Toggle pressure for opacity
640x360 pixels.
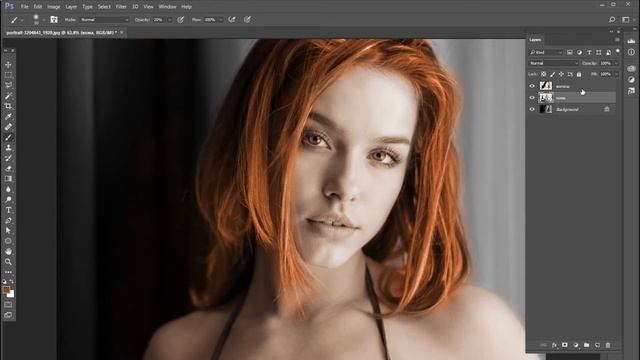(x=180, y=20)
